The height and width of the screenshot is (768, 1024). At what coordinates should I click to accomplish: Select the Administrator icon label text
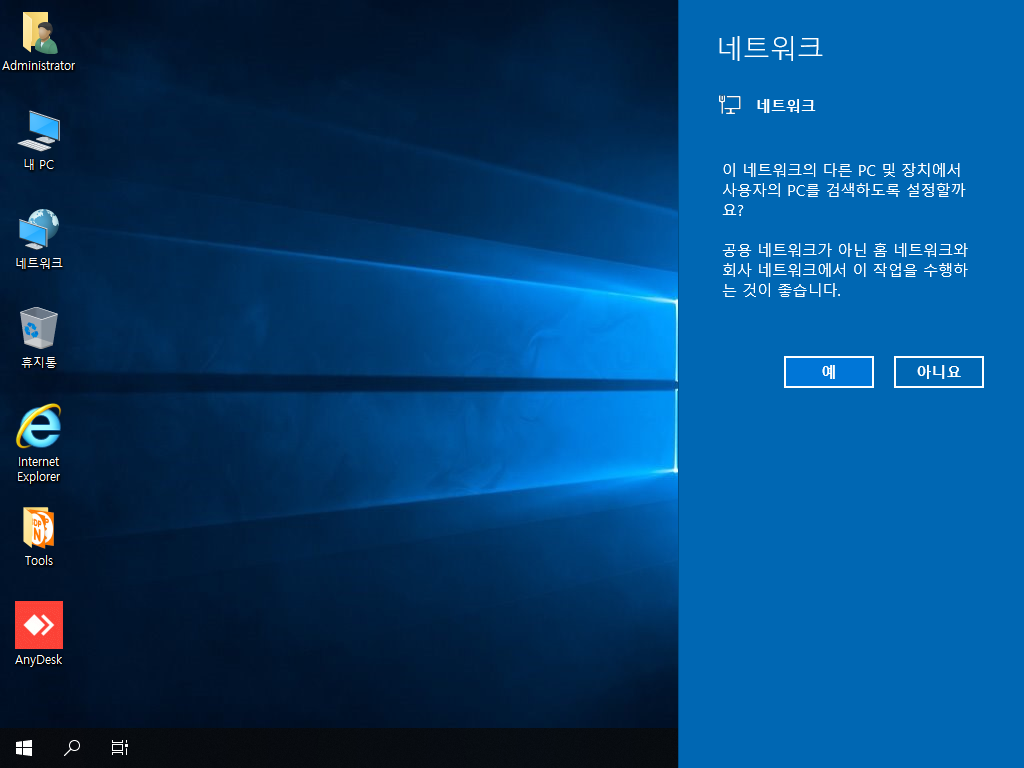(x=39, y=66)
